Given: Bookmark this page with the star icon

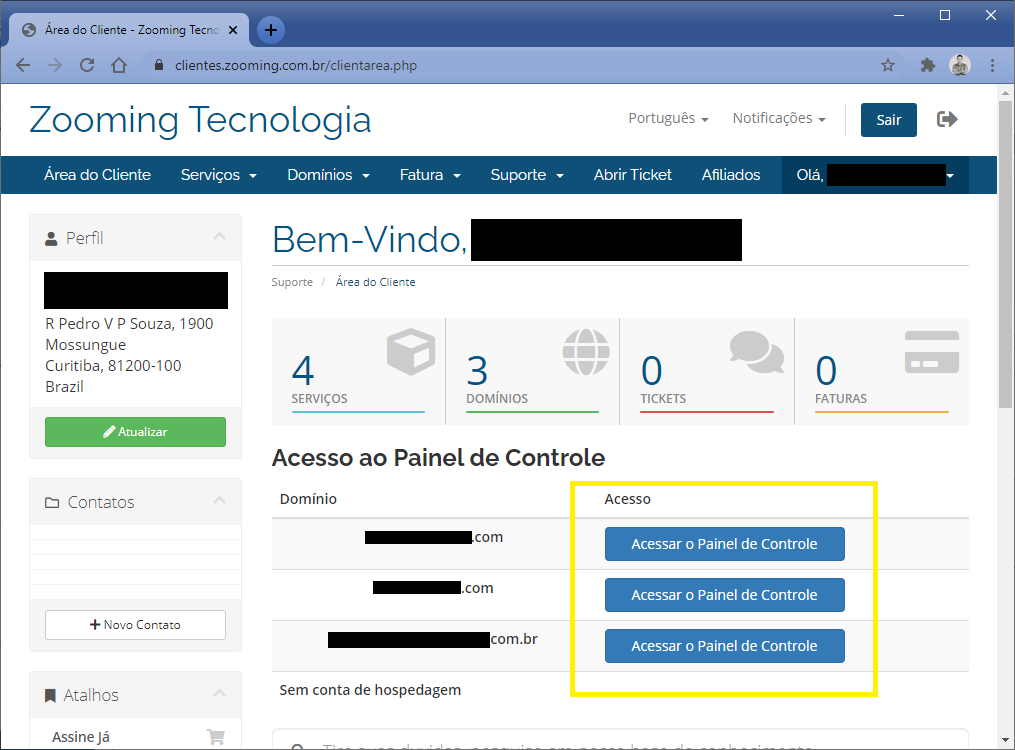Looking at the screenshot, I should point(887,65).
